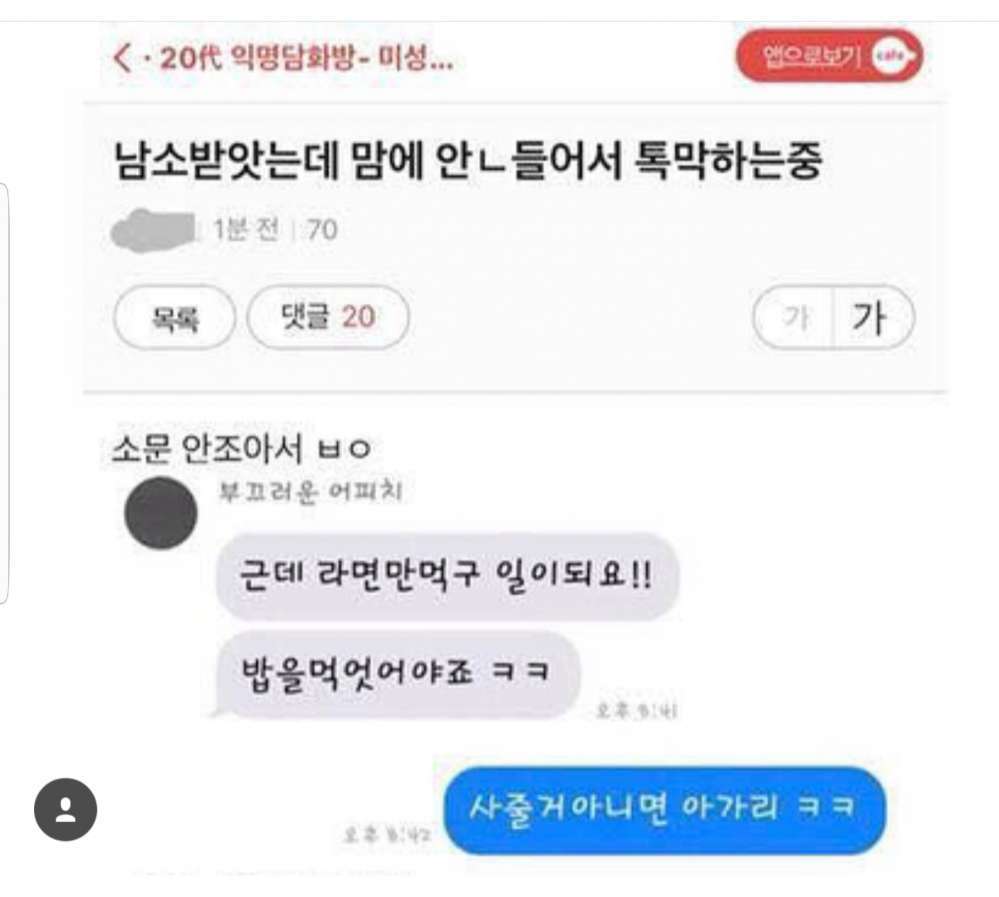Select the post title 남소받앗는데 text
This screenshot has height=897, width=999.
[468, 160]
